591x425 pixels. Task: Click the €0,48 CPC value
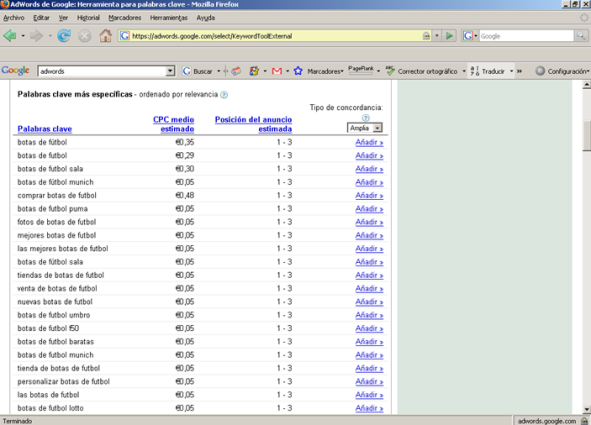[x=185, y=196]
